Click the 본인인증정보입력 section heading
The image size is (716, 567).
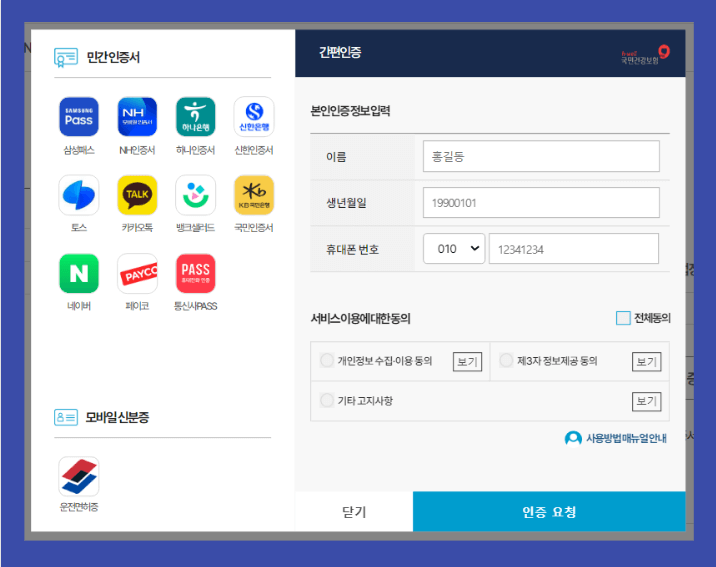[x=350, y=111]
